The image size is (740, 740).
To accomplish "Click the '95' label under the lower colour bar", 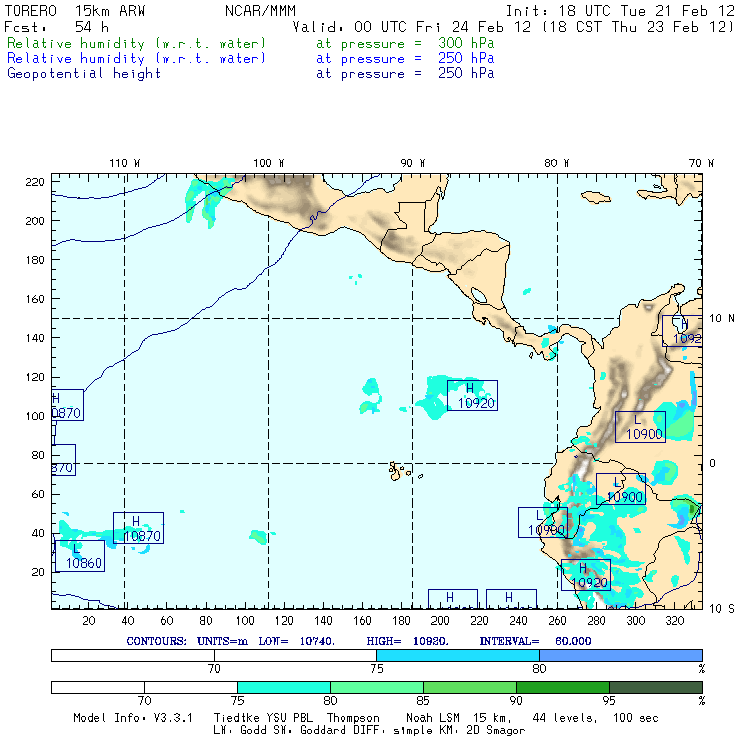I will 609,700.
